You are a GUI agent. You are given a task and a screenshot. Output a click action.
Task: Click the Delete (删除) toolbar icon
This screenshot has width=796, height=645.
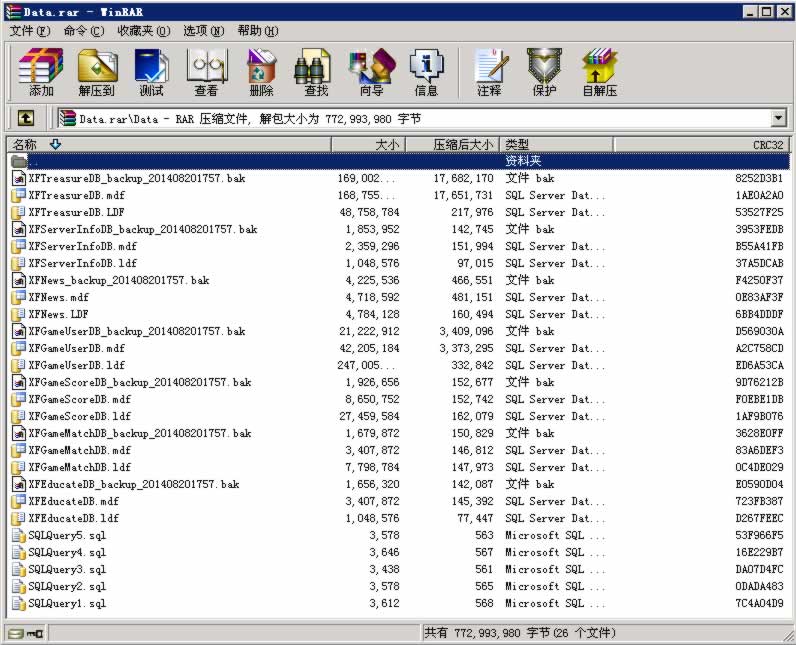point(261,72)
